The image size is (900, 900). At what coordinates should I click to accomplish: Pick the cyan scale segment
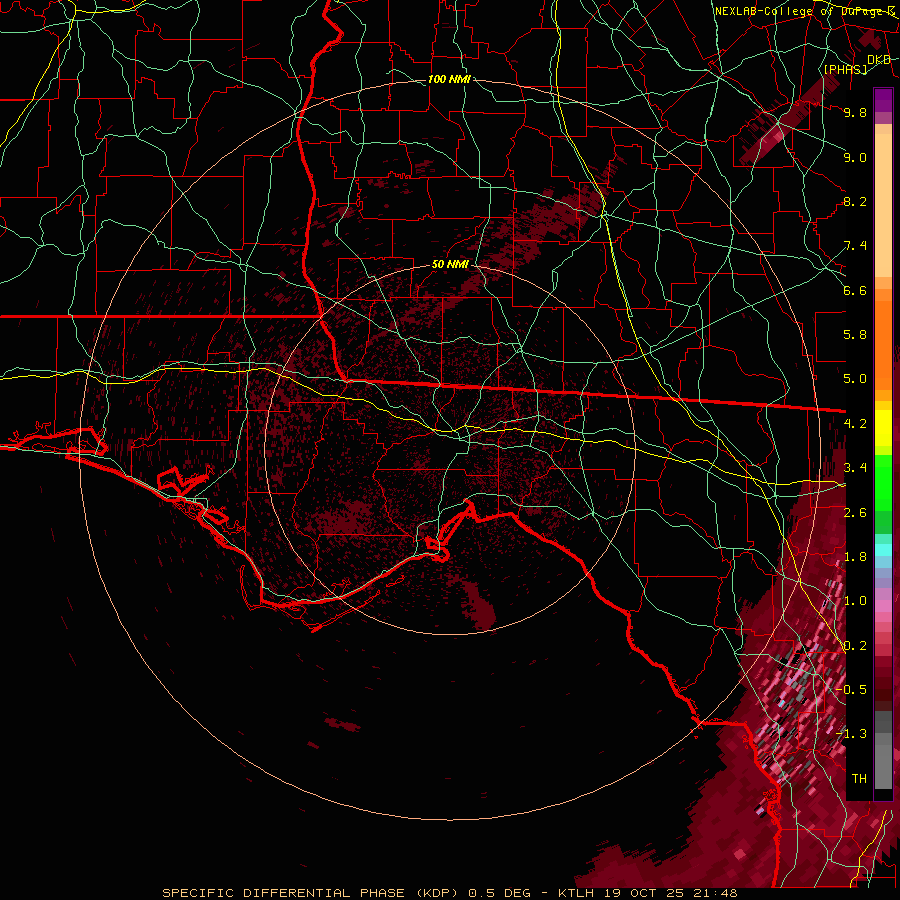pyautogui.click(x=883, y=550)
